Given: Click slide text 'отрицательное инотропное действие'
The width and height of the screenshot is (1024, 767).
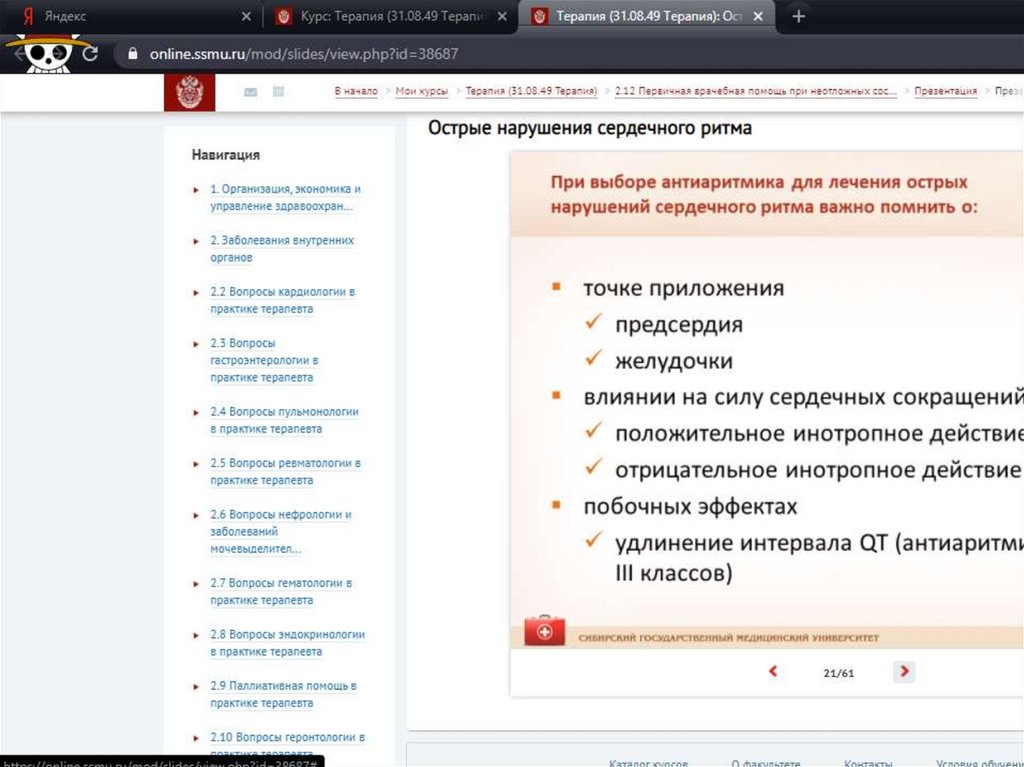Looking at the screenshot, I should [818, 470].
